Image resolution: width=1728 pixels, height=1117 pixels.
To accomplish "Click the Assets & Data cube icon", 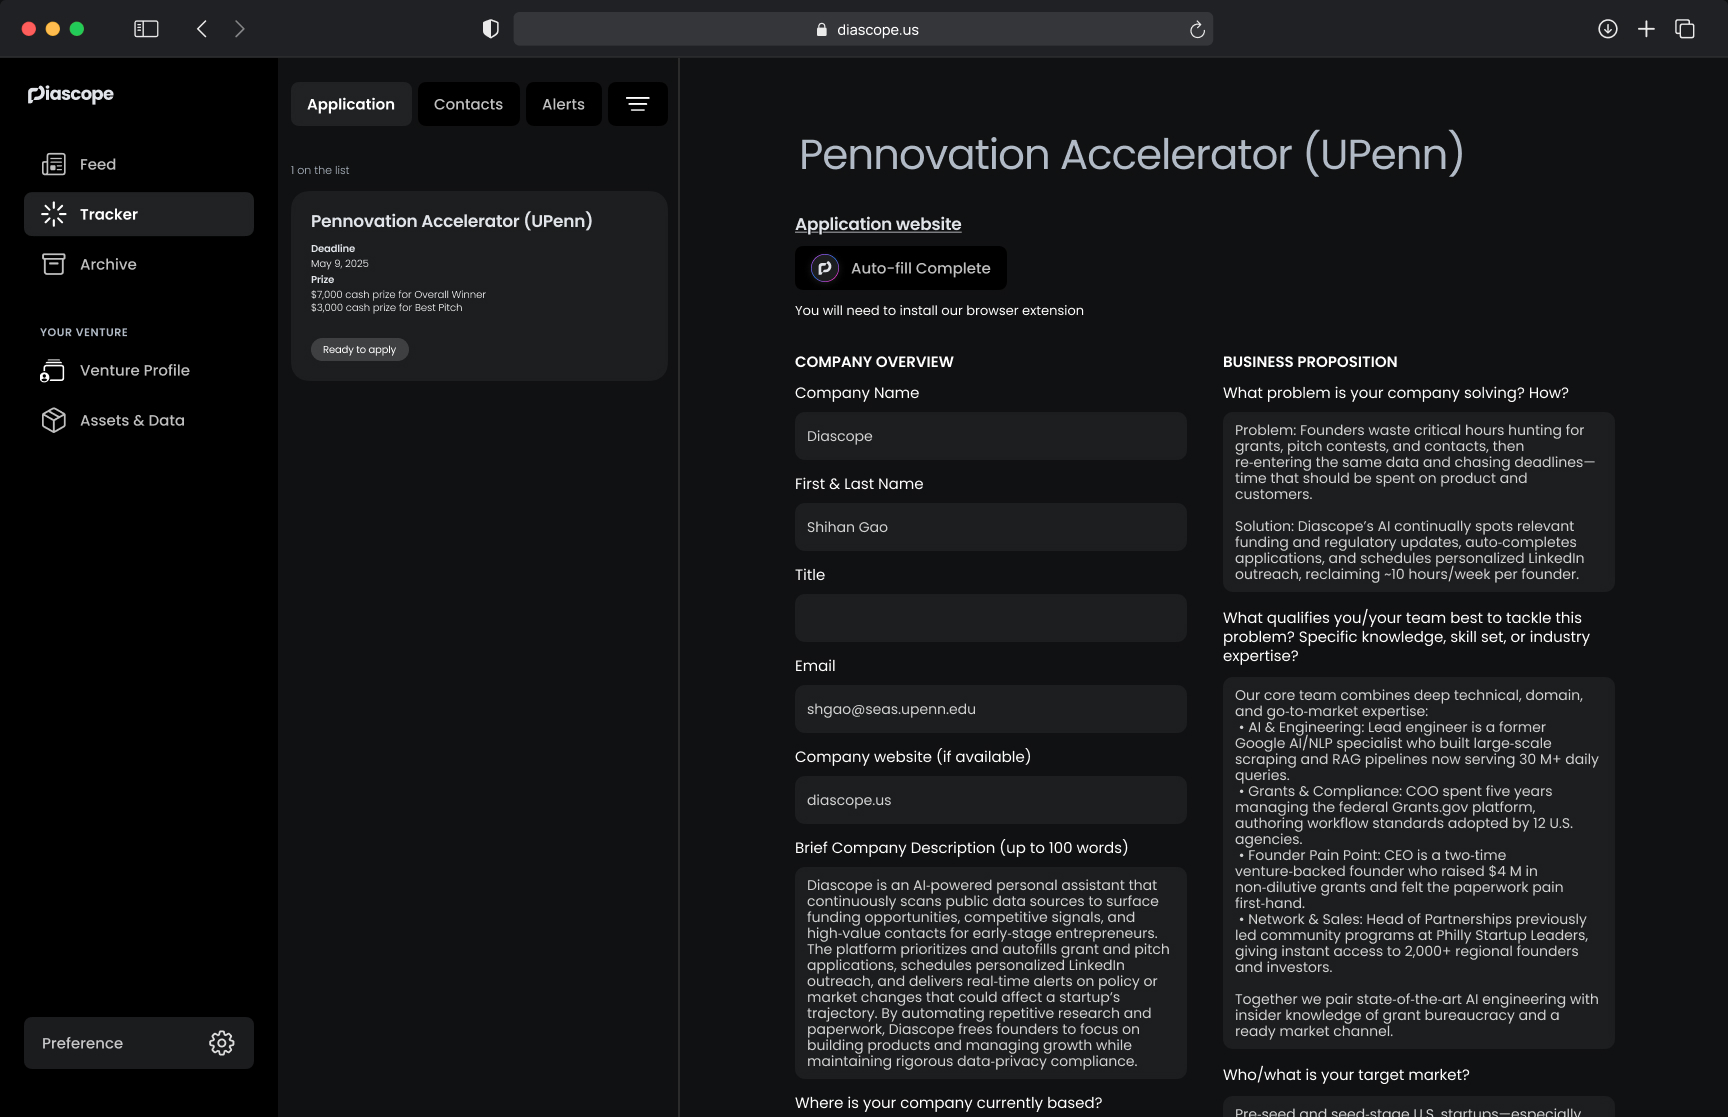I will [54, 420].
